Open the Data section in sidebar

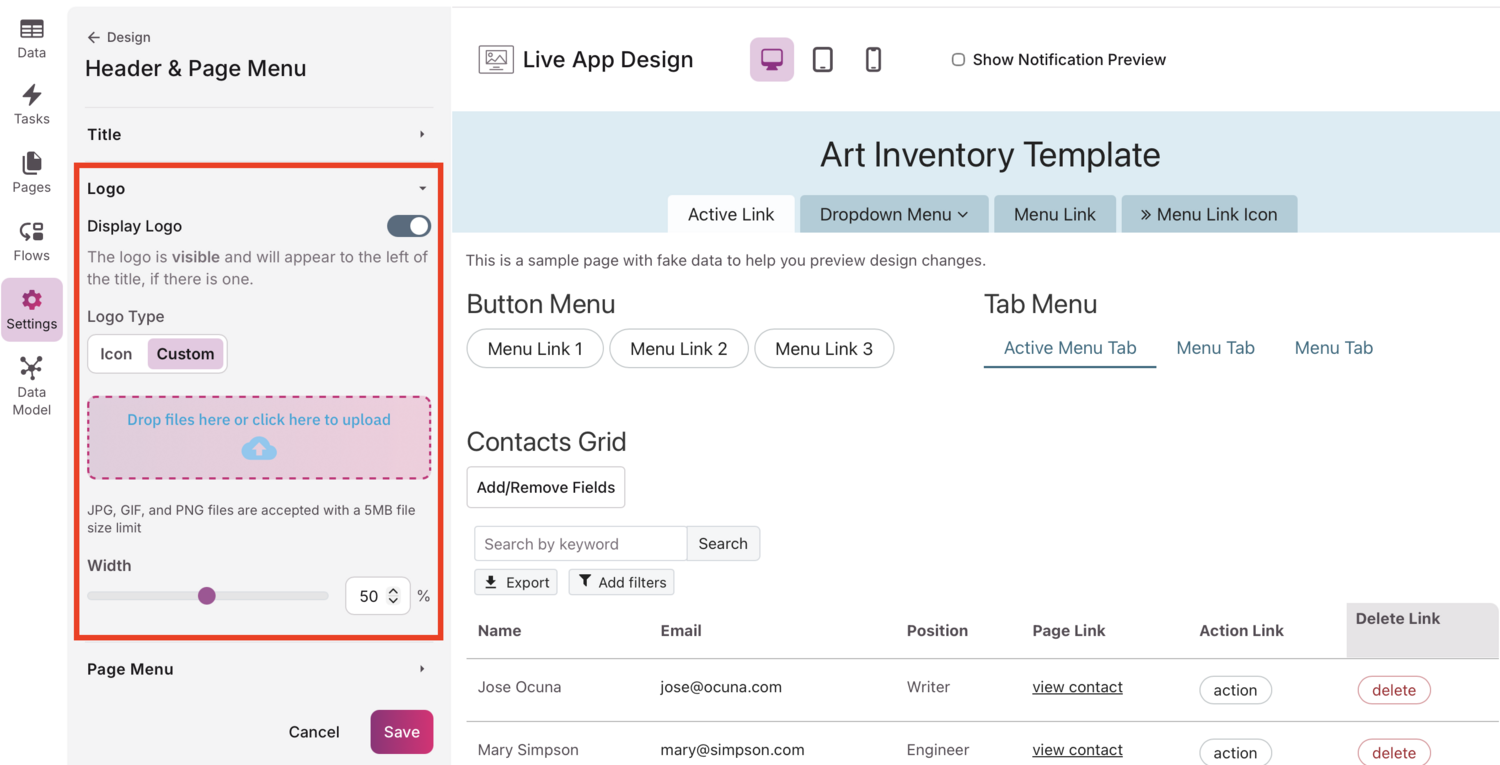coord(32,38)
